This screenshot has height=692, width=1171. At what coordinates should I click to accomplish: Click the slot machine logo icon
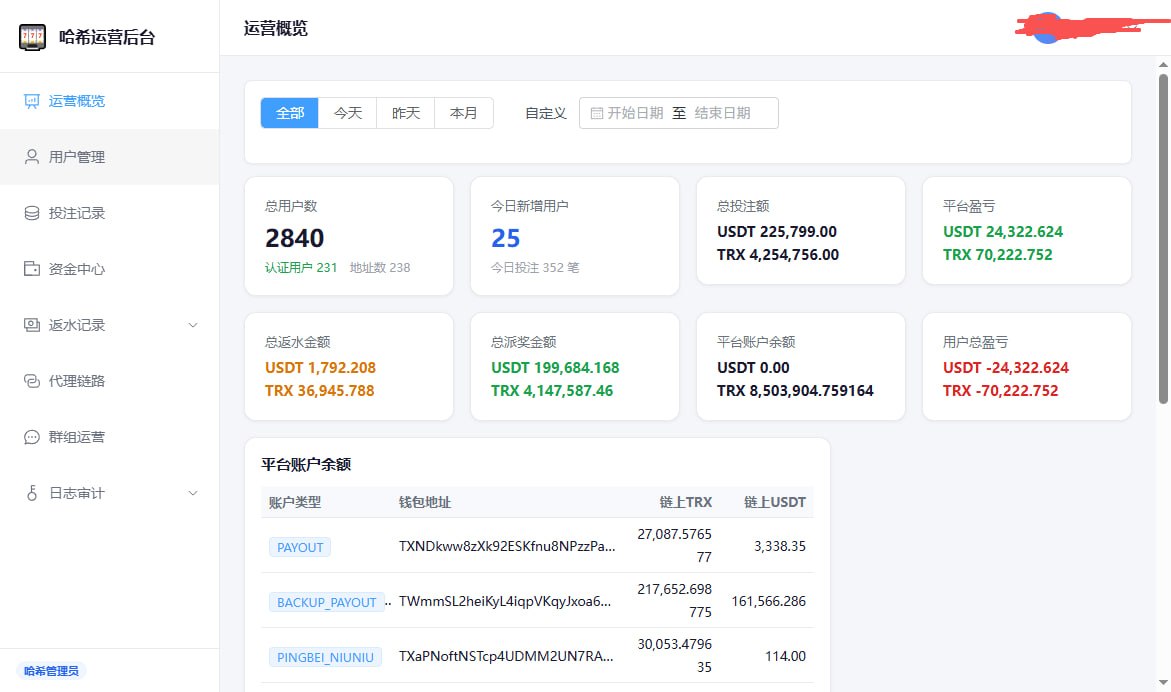point(32,37)
